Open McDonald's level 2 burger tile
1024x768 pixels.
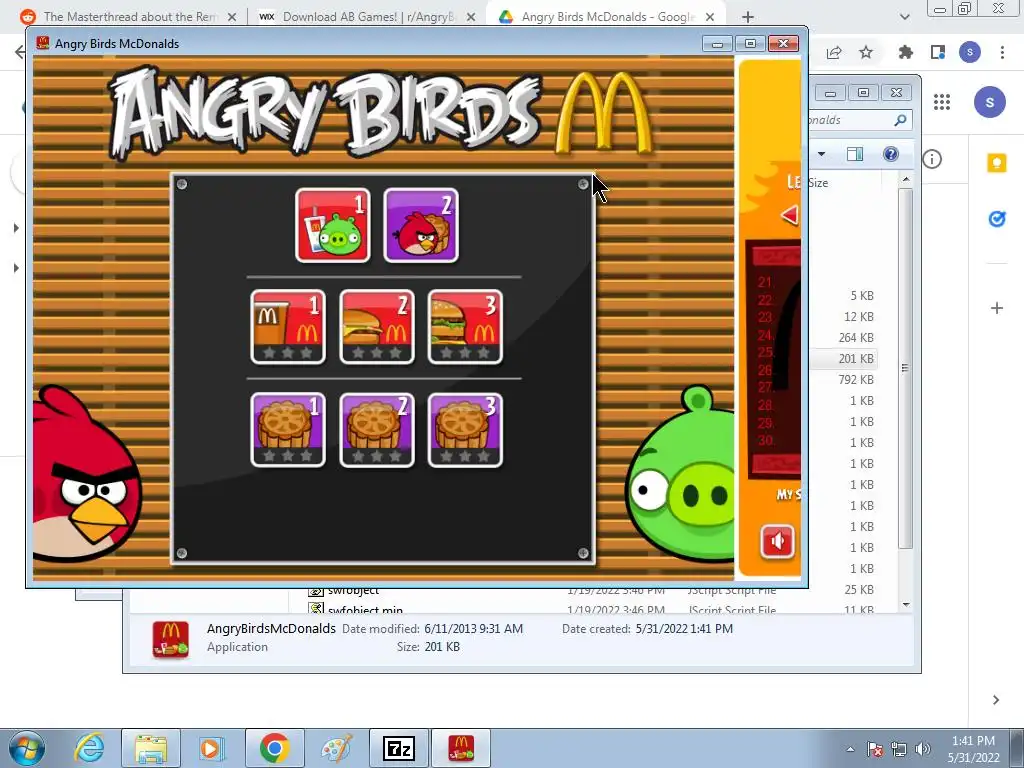[377, 327]
